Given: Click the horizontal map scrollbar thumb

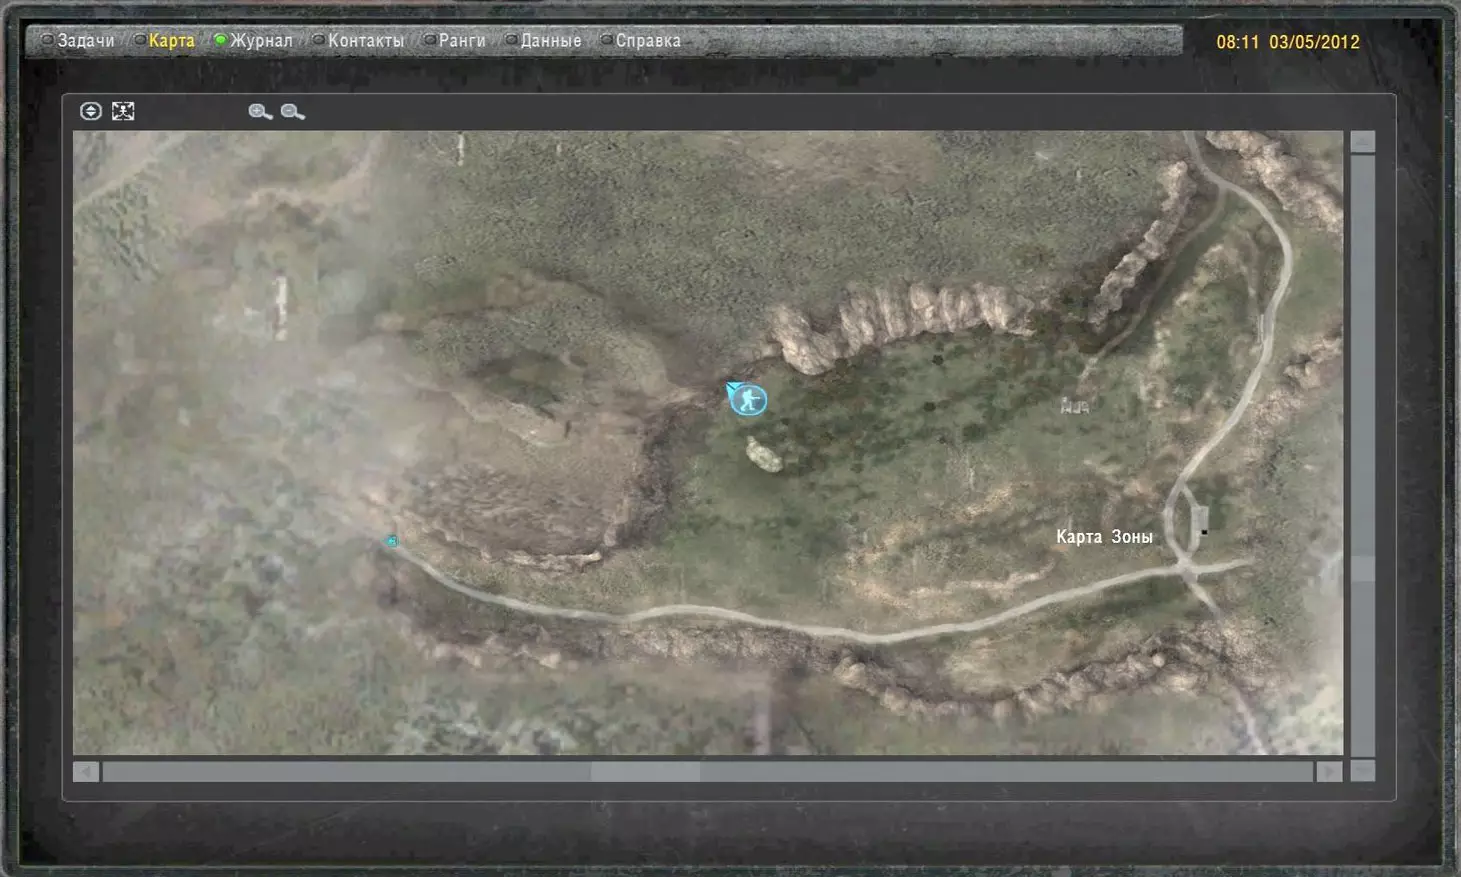Looking at the screenshot, I should pyautogui.click(x=645, y=771).
